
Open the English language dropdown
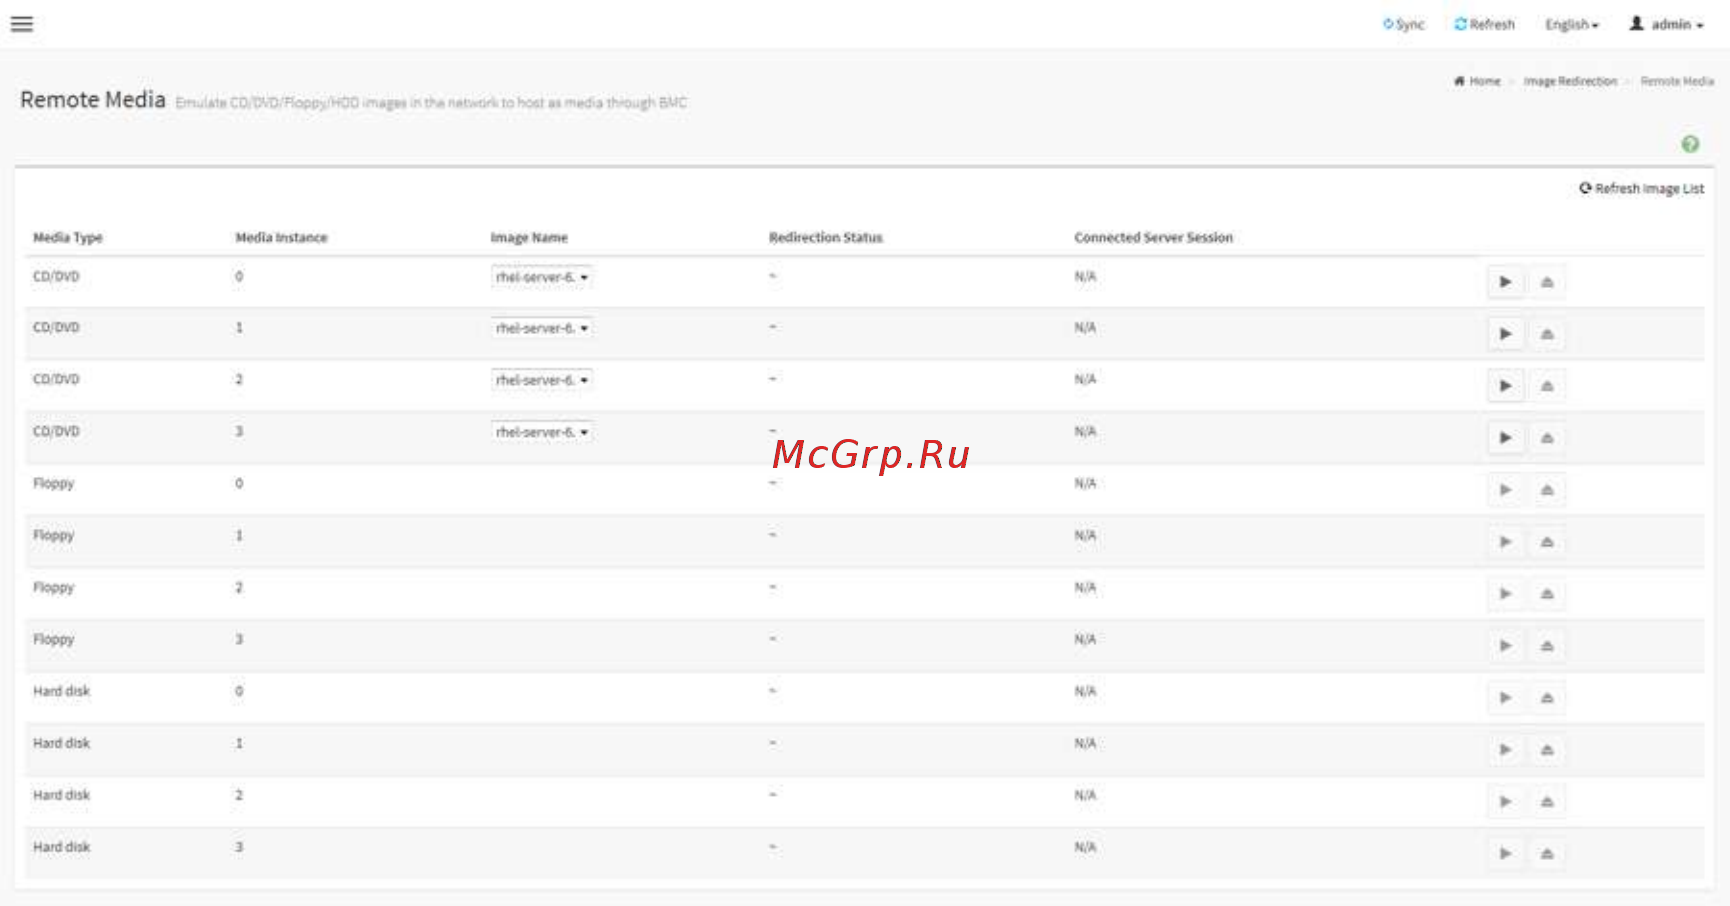tap(1571, 24)
